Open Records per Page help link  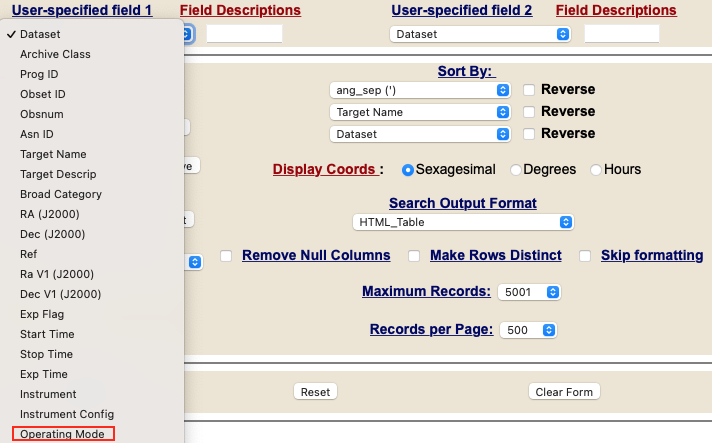pyautogui.click(x=431, y=329)
